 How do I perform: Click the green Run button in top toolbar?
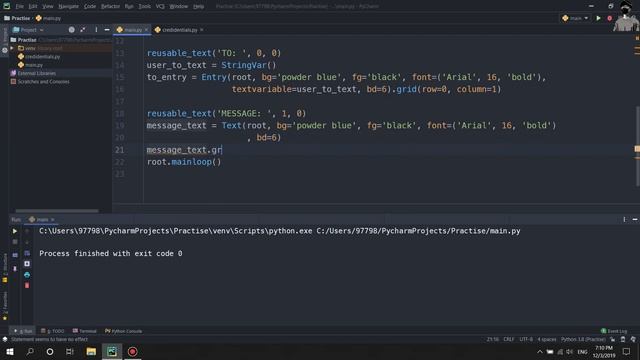point(598,18)
